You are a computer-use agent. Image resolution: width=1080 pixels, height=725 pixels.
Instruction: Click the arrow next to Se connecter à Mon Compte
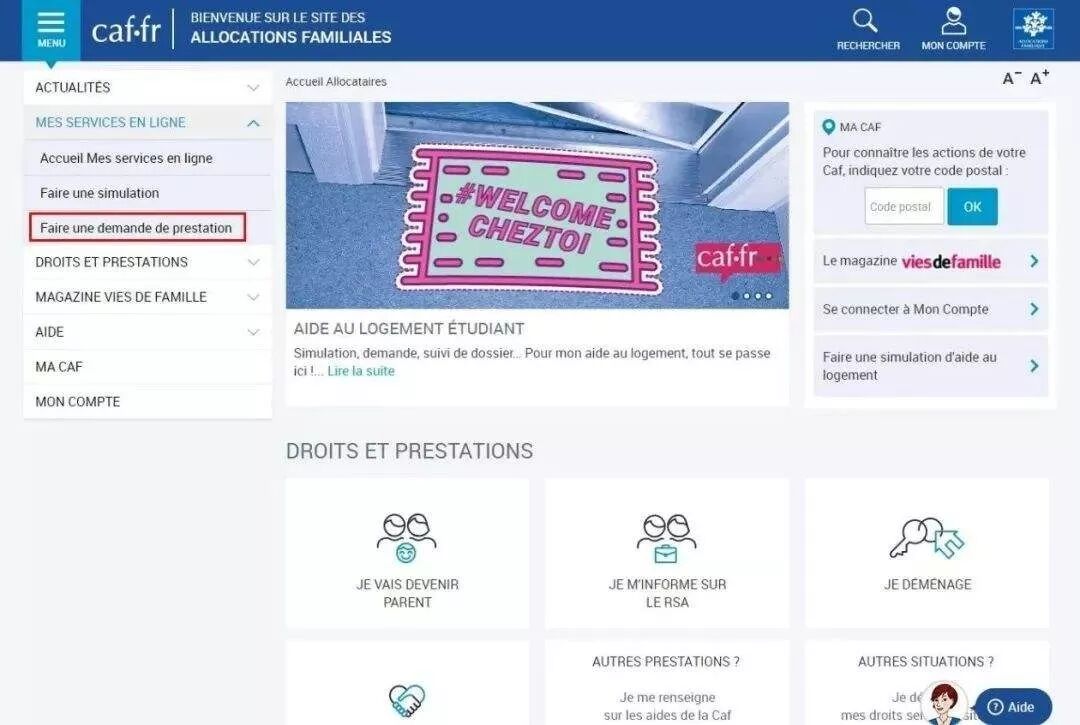coord(1034,309)
